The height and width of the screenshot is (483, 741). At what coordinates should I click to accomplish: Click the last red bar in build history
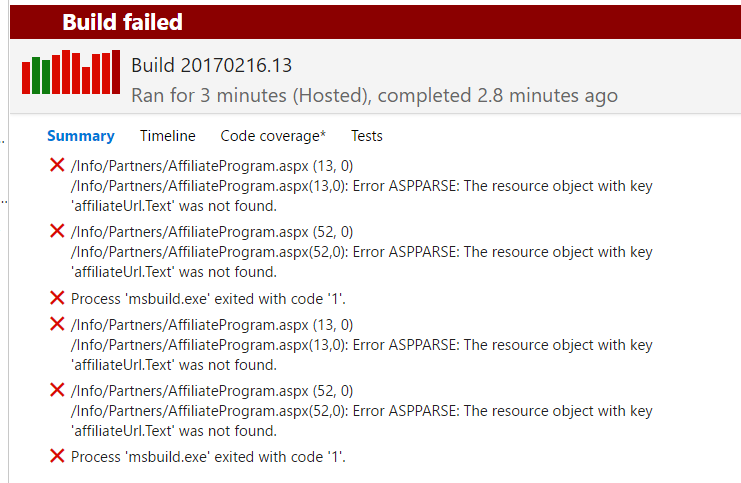click(x=116, y=72)
